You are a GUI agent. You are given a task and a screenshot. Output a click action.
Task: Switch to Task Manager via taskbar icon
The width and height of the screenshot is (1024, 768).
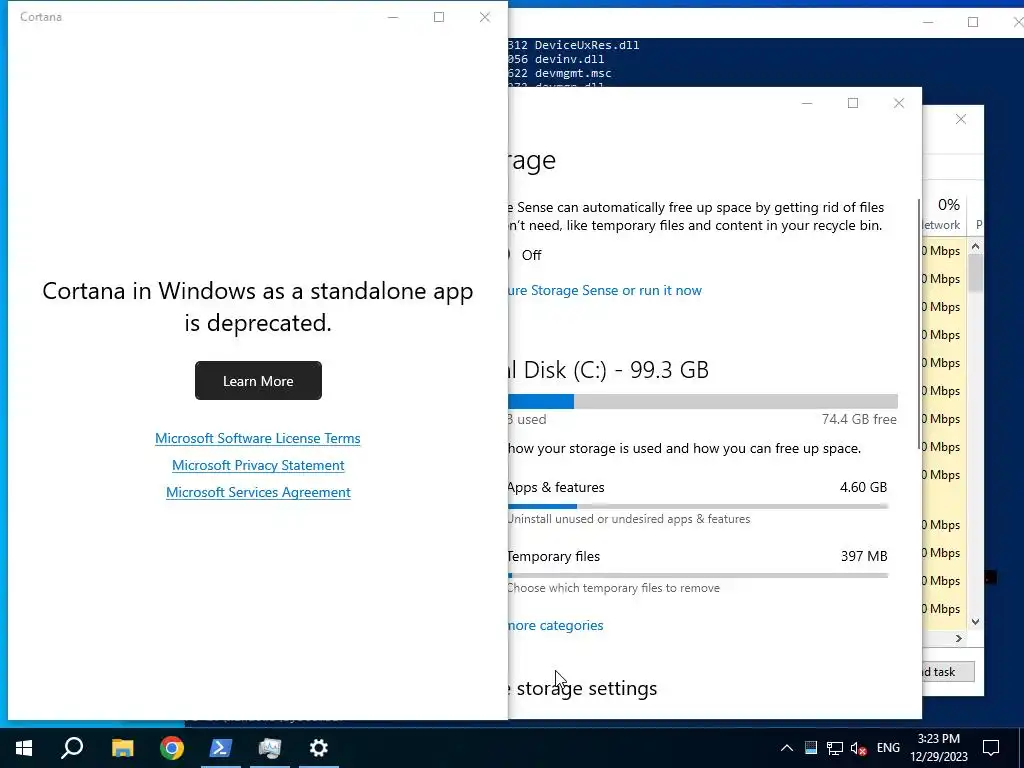click(270, 748)
